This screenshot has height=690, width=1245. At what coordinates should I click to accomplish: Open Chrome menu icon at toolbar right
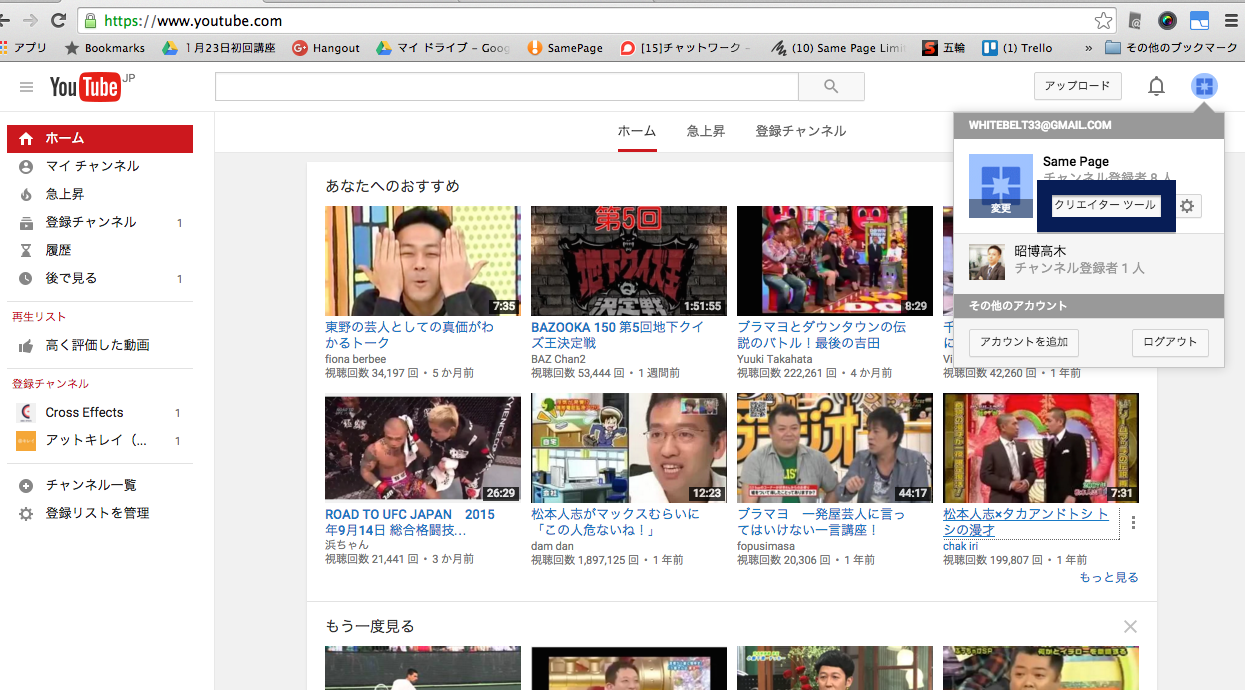(1231, 20)
